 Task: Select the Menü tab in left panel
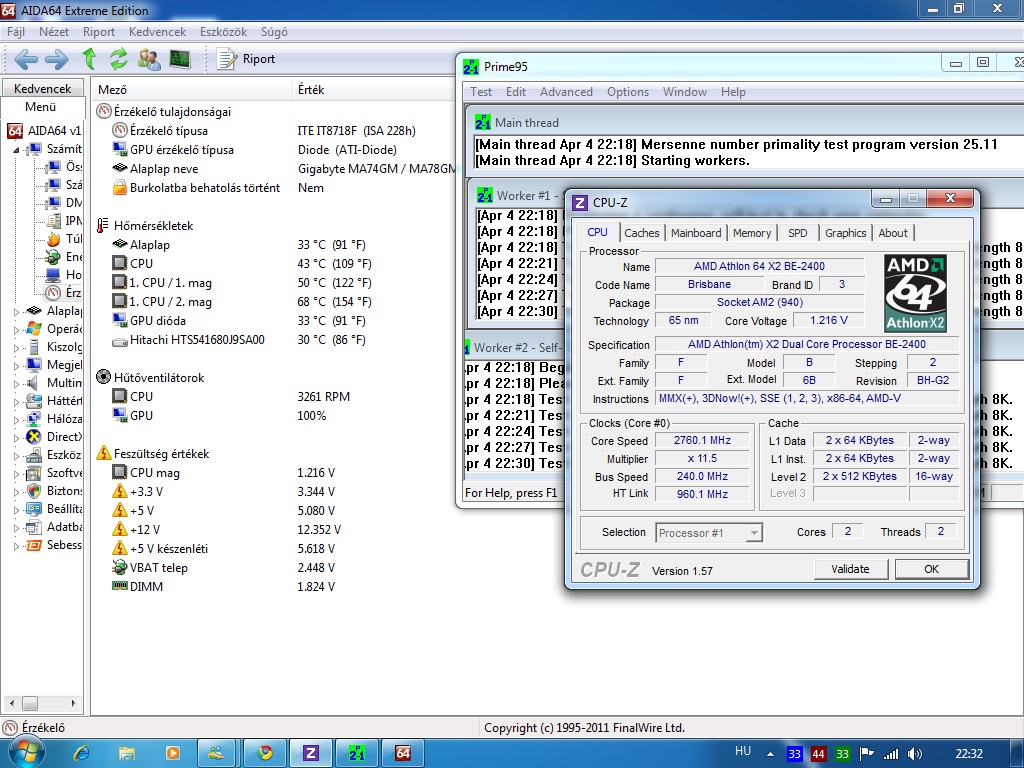click(x=40, y=106)
